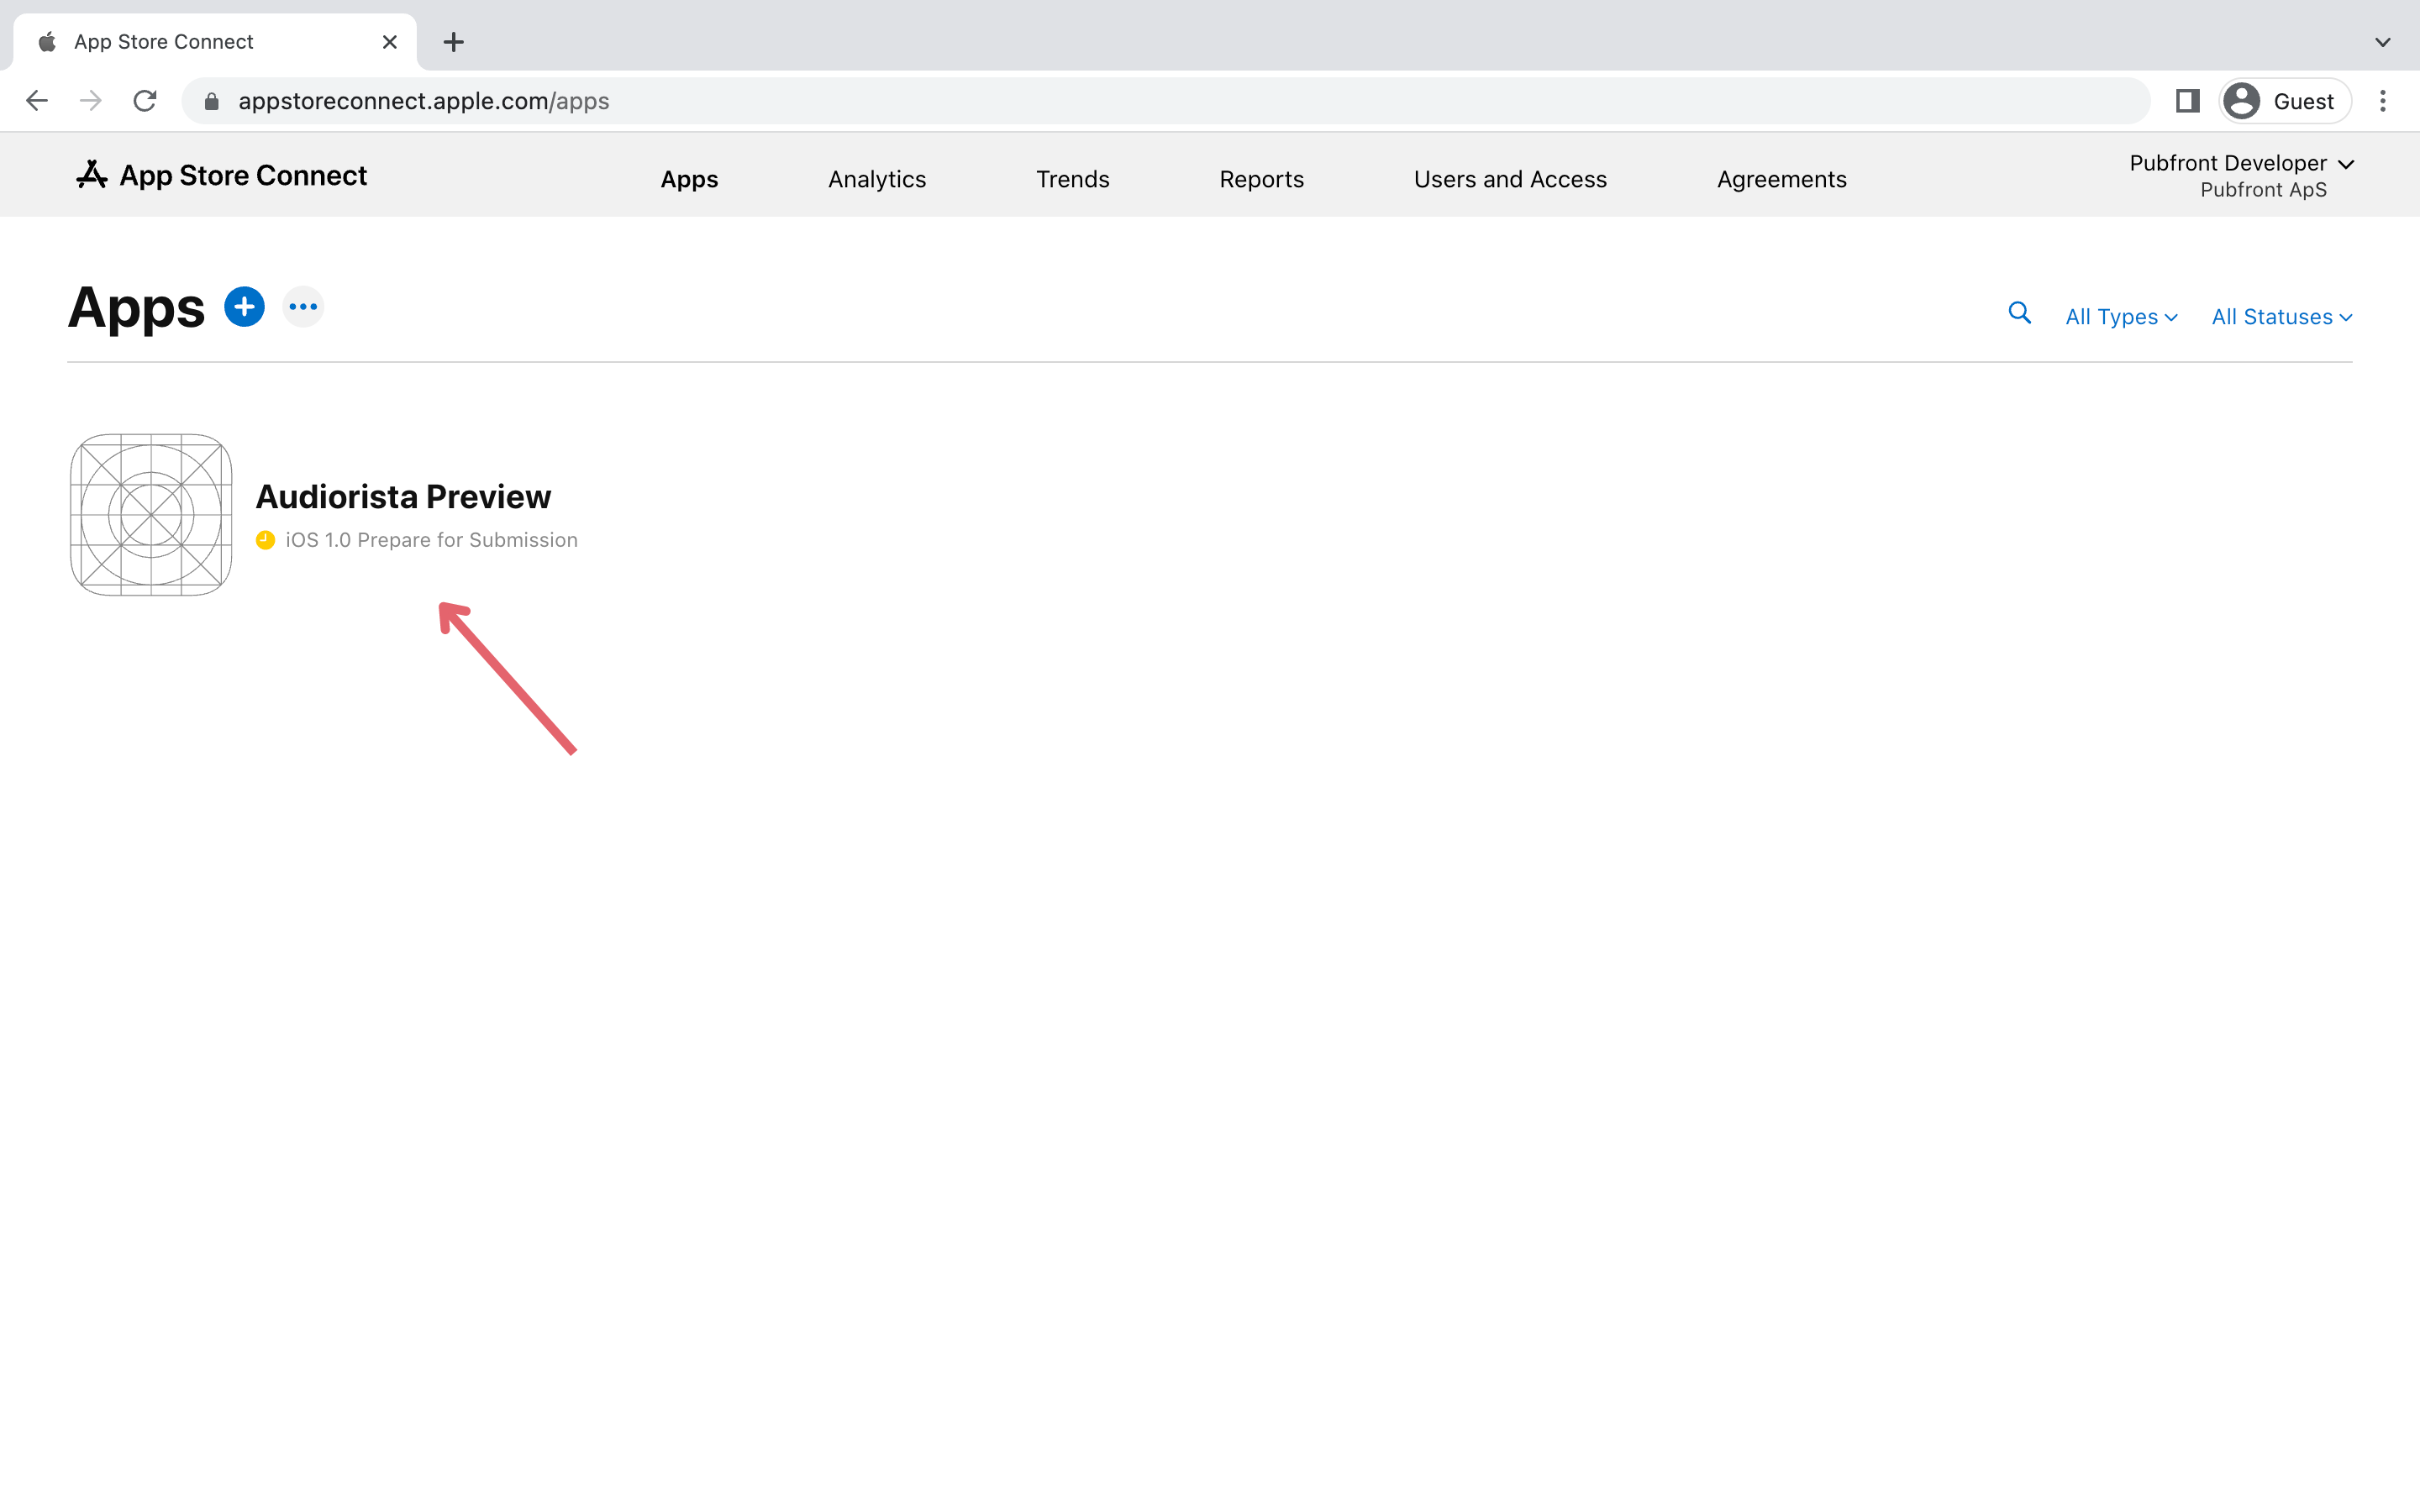
Task: Open the Agreements section
Action: coord(1781,179)
